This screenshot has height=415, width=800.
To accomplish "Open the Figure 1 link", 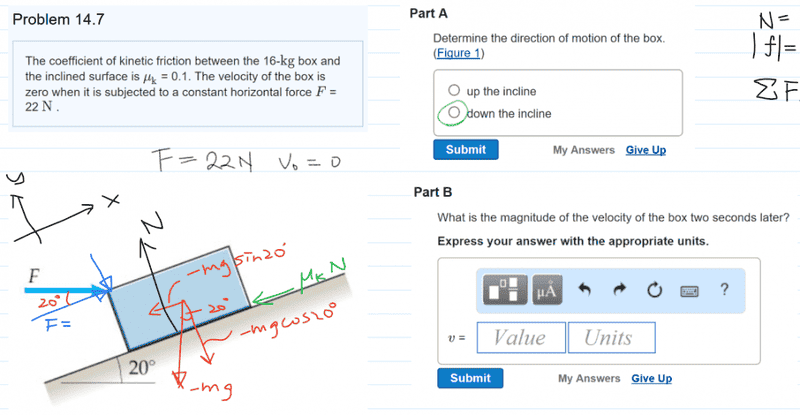I will coord(459,53).
